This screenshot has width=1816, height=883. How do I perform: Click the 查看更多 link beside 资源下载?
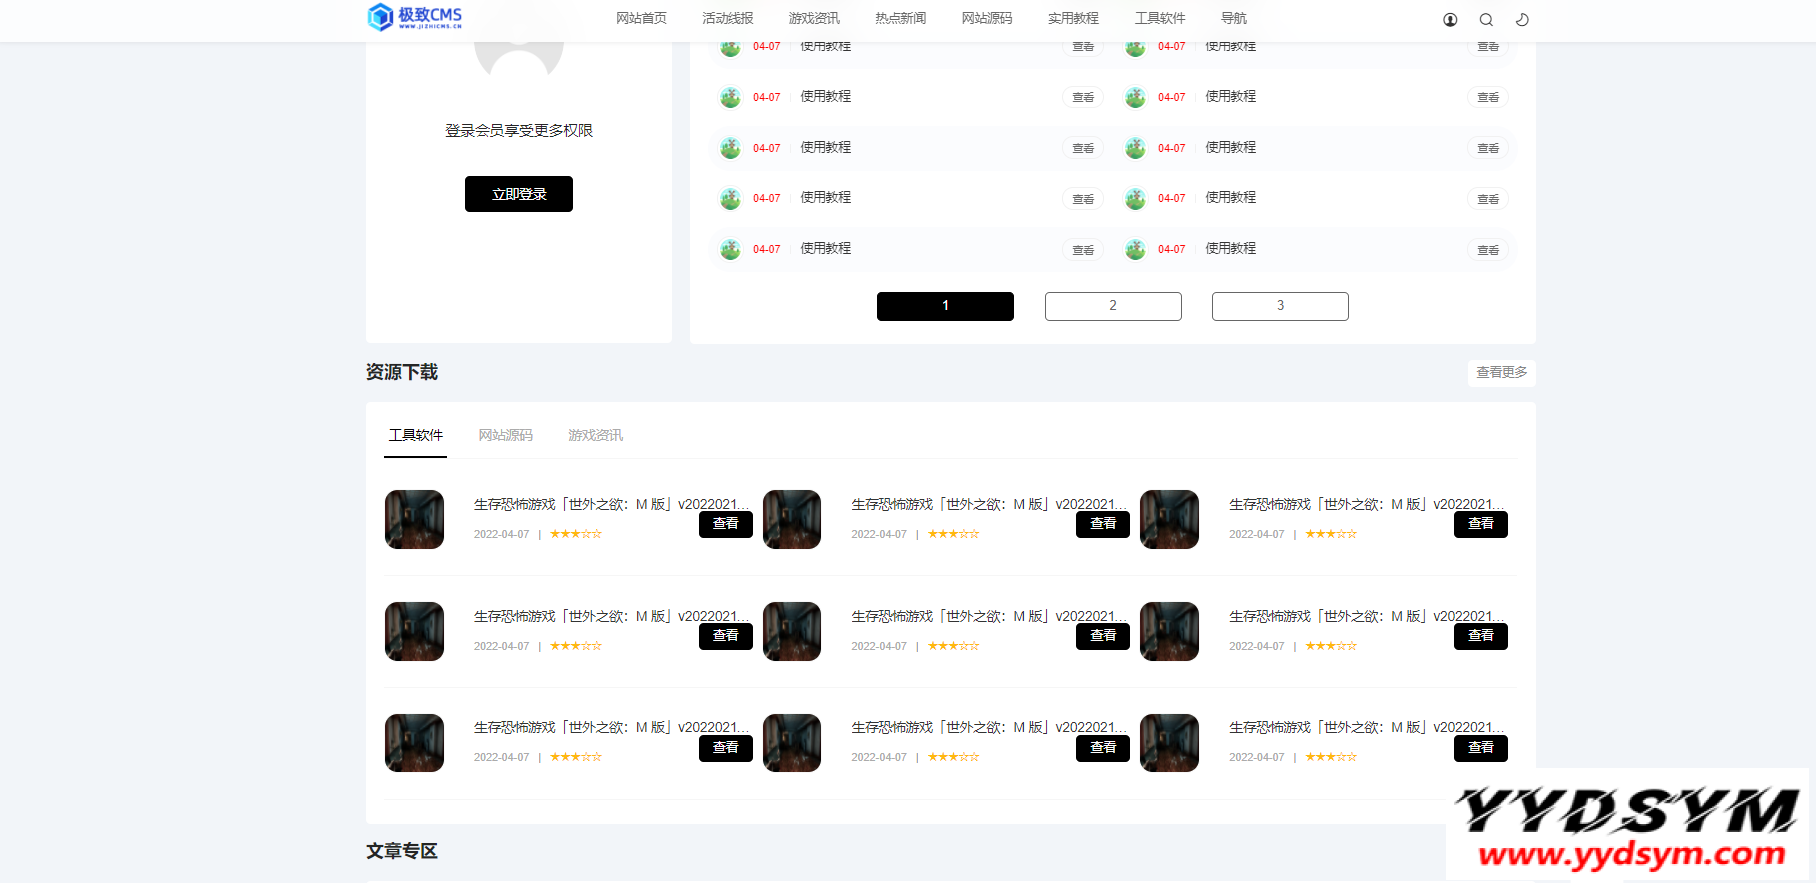pyautogui.click(x=1501, y=372)
